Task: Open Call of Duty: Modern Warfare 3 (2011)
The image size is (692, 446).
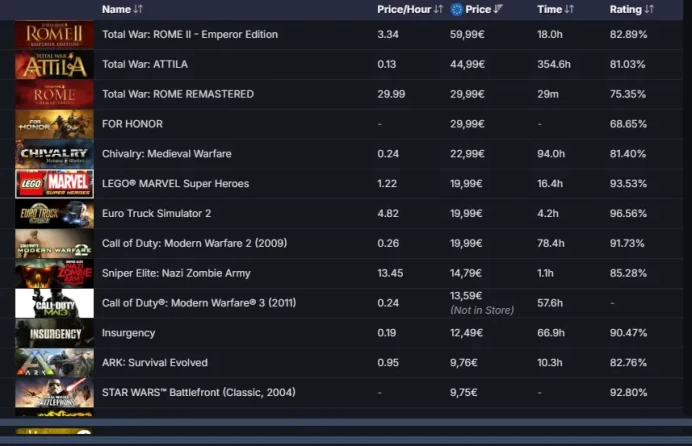Action: pos(199,303)
